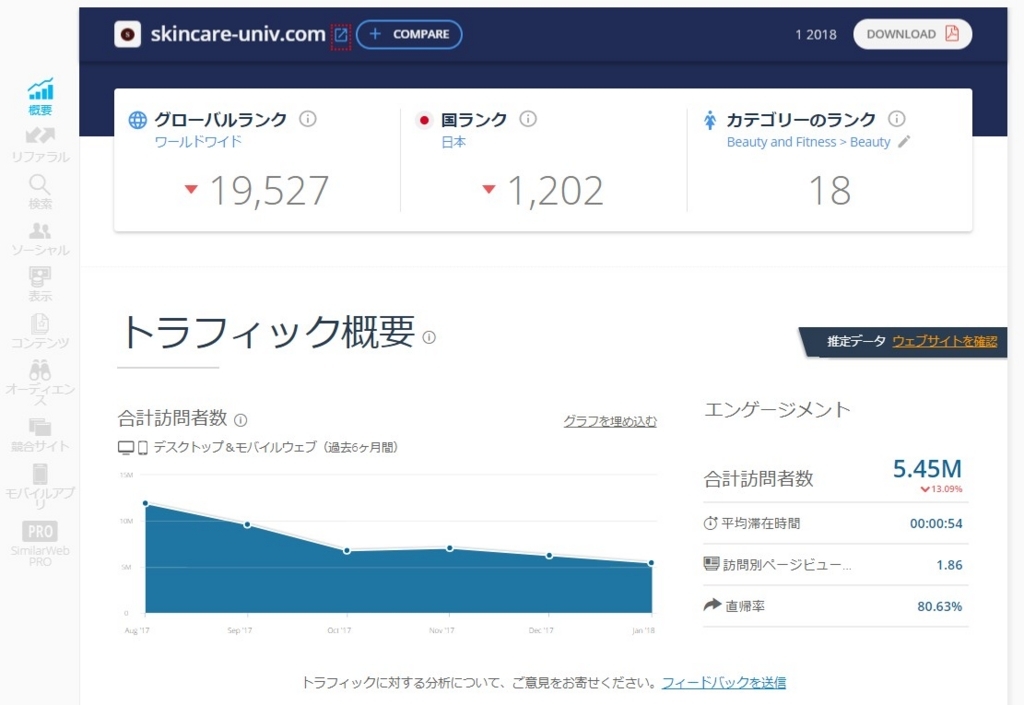Click the ウェブサイトを確認 link
Viewport: 1024px width, 705px height.
pyautogui.click(x=944, y=341)
